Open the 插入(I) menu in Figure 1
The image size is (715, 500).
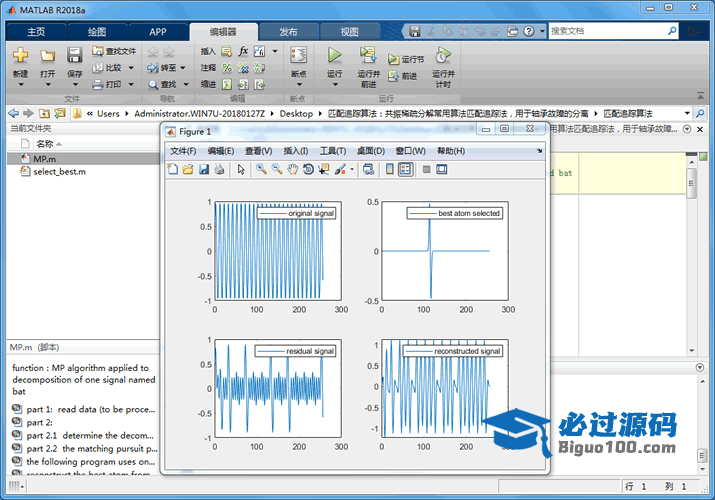pyautogui.click(x=296, y=151)
